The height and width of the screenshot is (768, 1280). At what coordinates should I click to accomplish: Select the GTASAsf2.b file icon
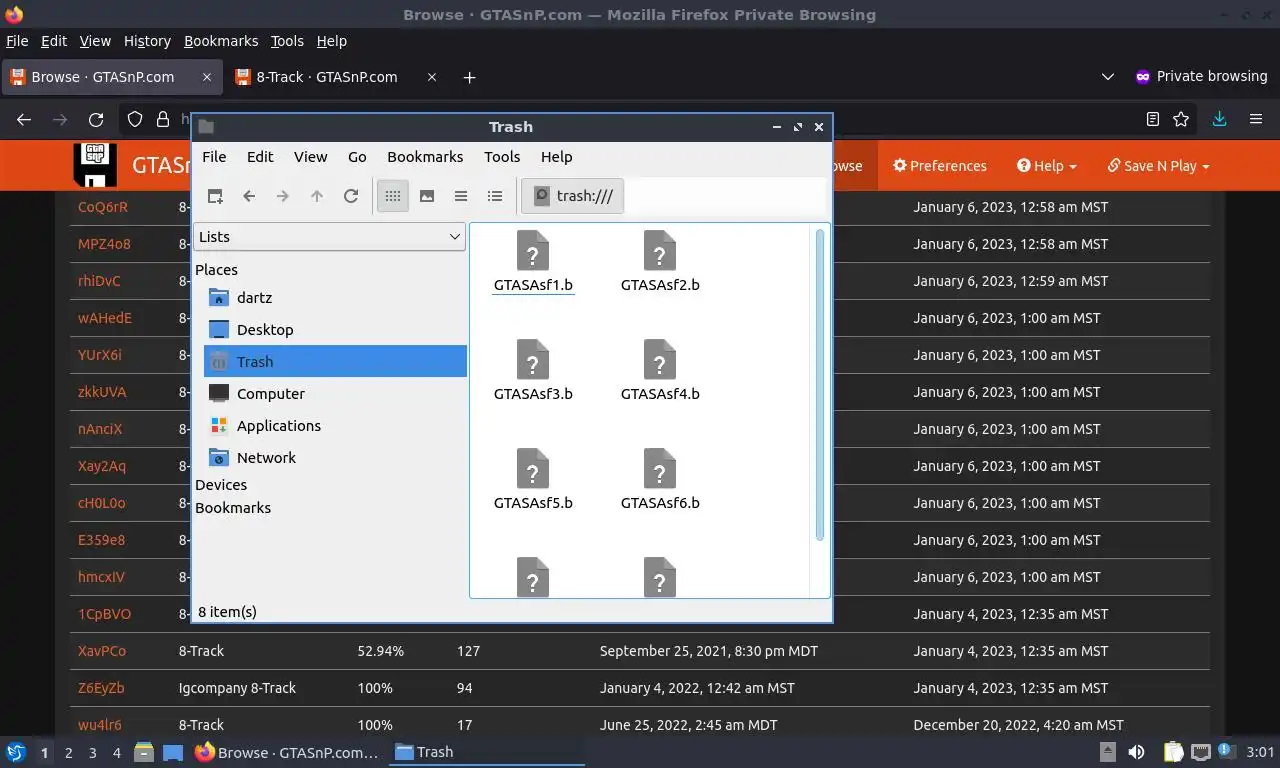[x=660, y=251]
